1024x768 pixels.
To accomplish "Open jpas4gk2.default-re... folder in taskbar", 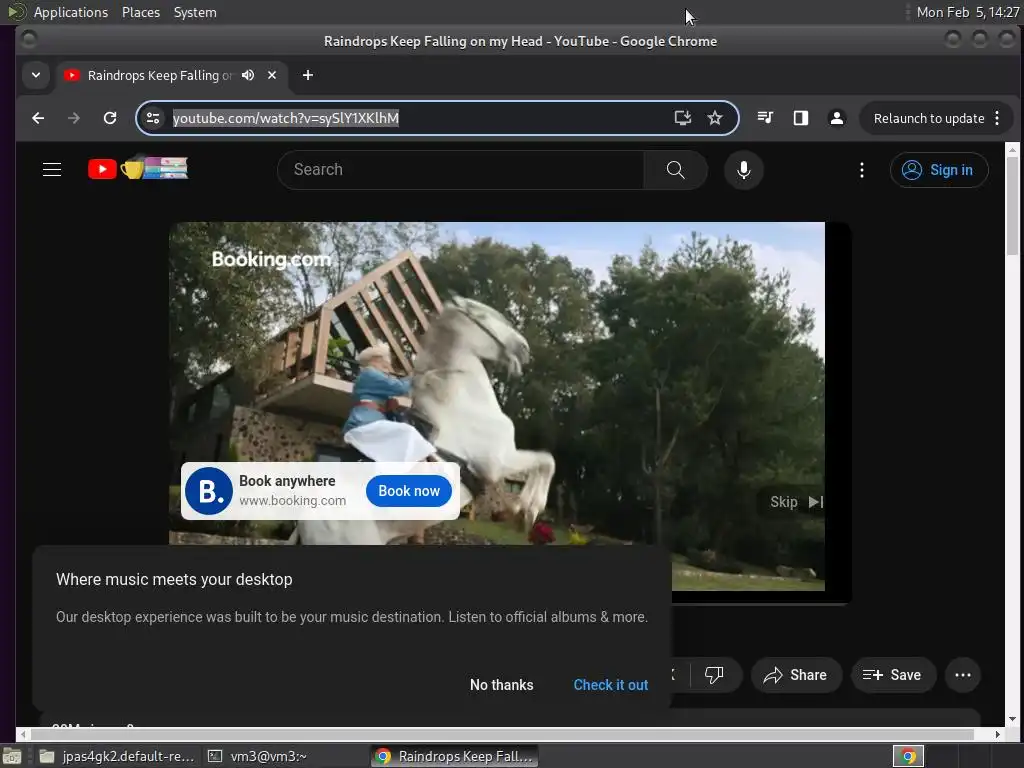I will (117, 756).
